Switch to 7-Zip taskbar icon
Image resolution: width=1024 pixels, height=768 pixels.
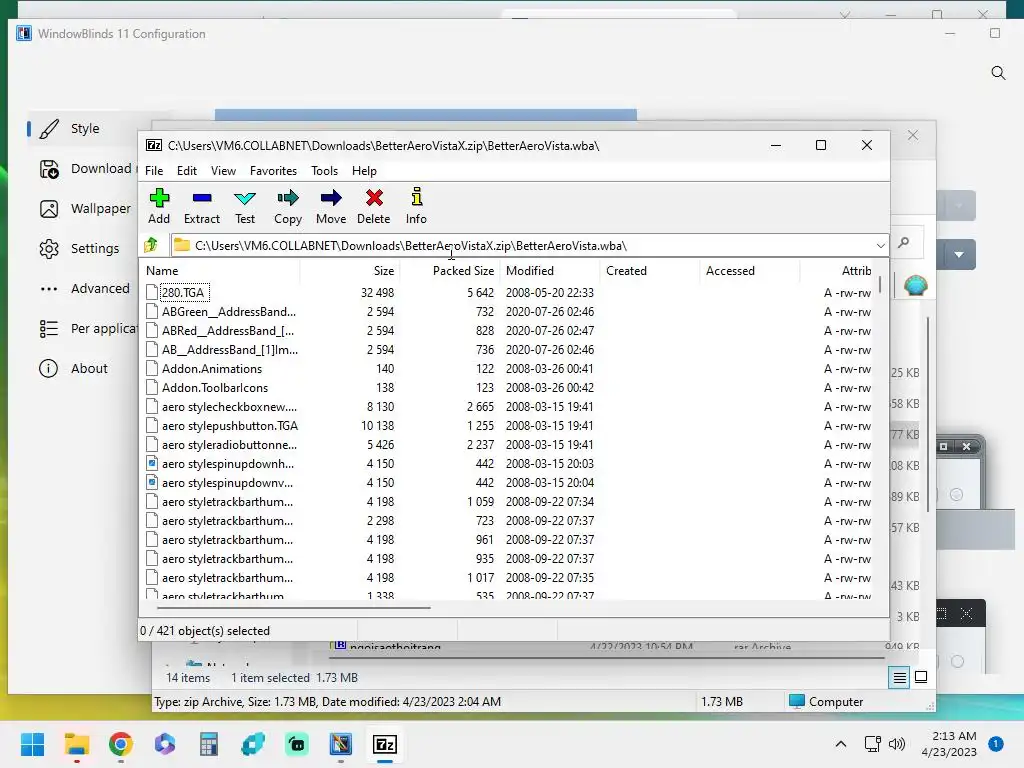(385, 744)
